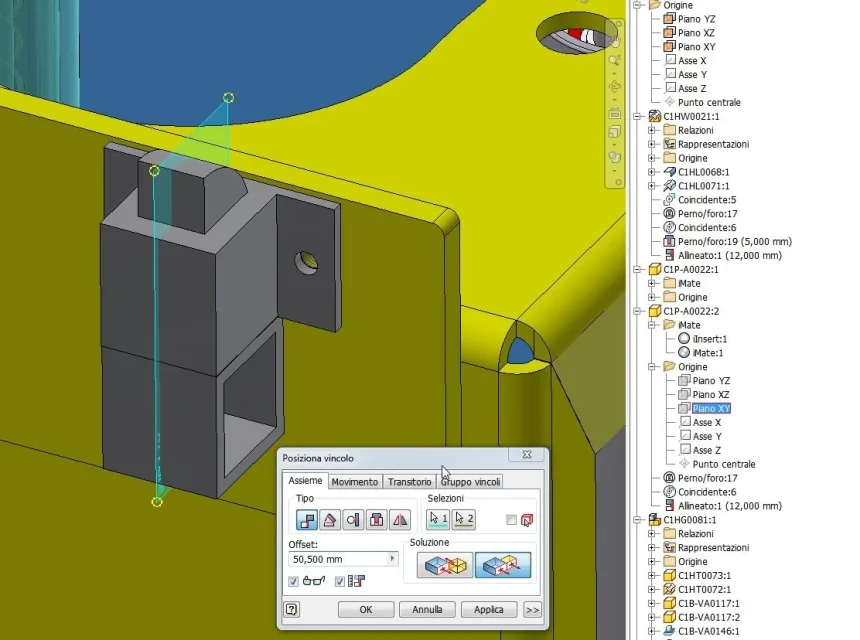Choose the Symmetry constraint type icon

(400, 519)
